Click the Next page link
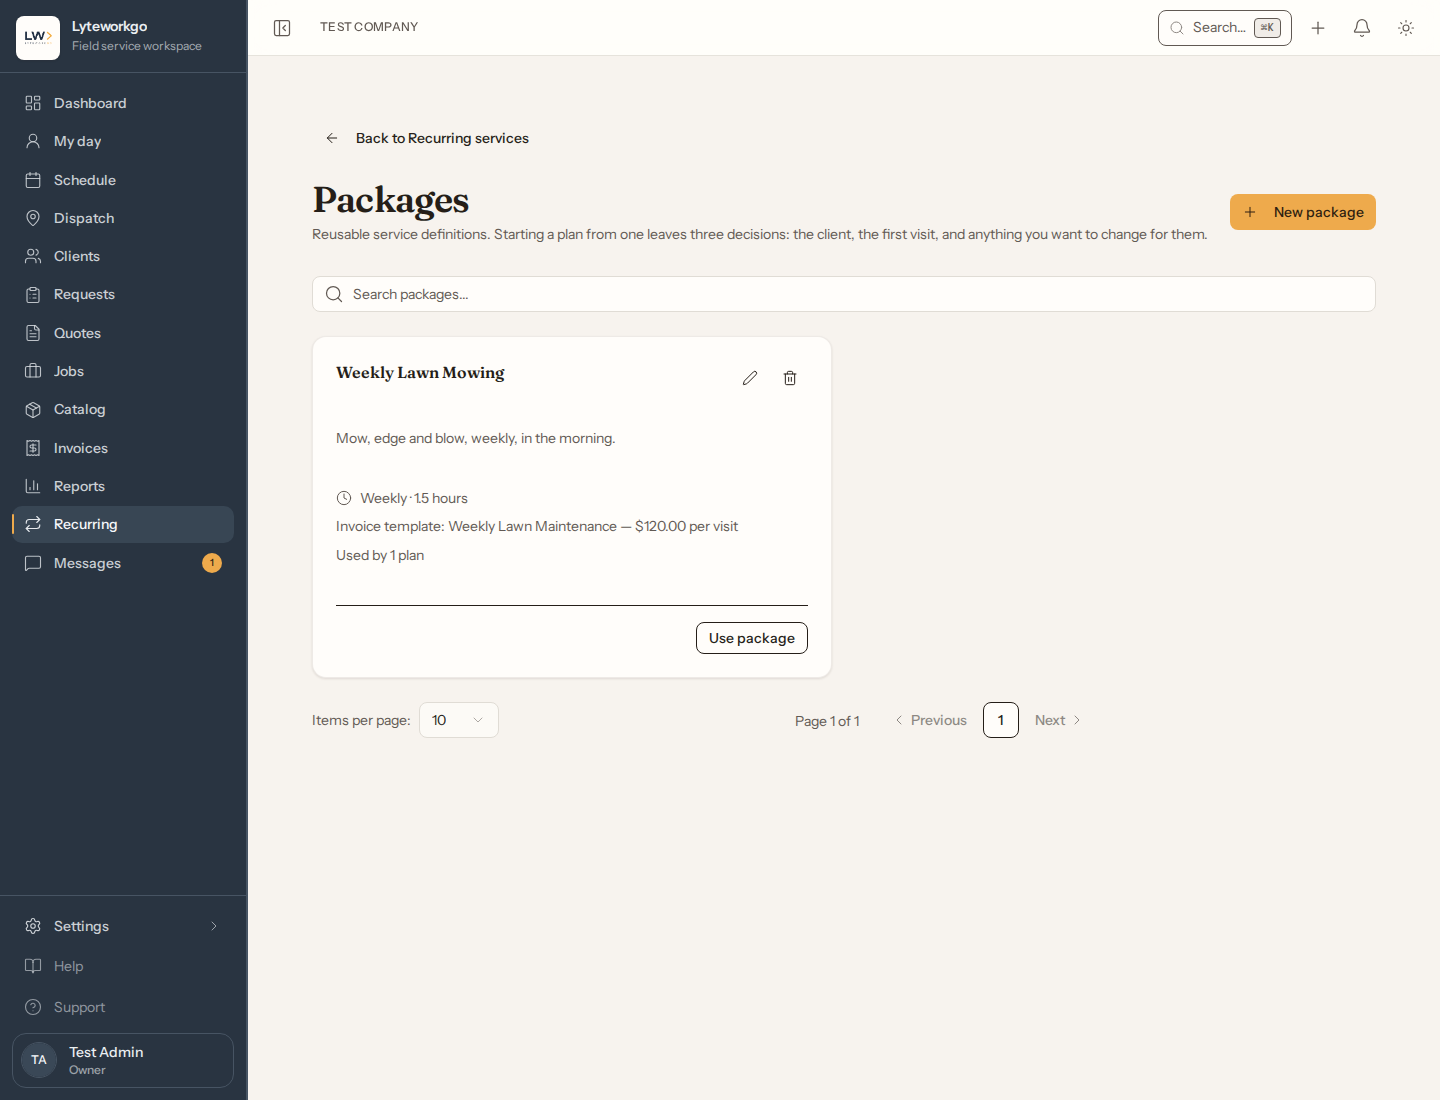1440x1100 pixels. click(1058, 720)
